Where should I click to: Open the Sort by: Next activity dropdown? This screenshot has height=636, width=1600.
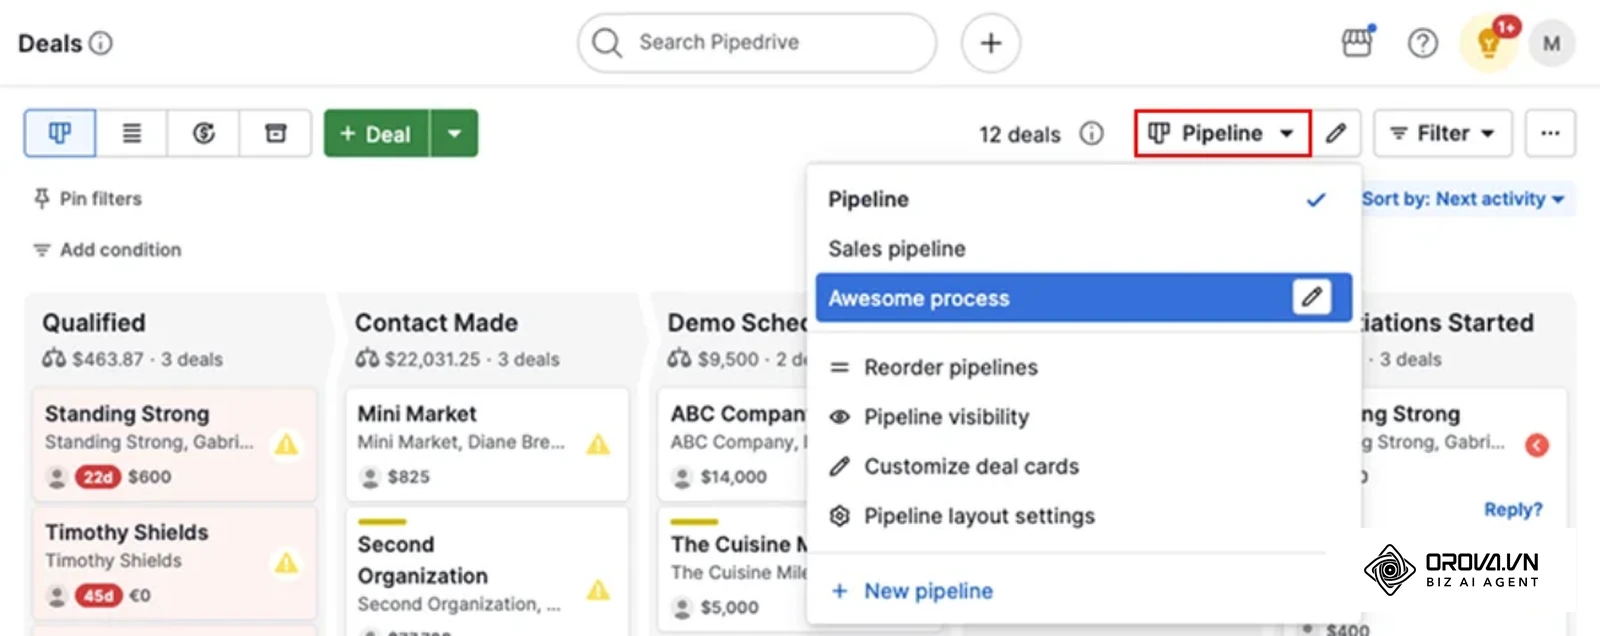point(1463,199)
